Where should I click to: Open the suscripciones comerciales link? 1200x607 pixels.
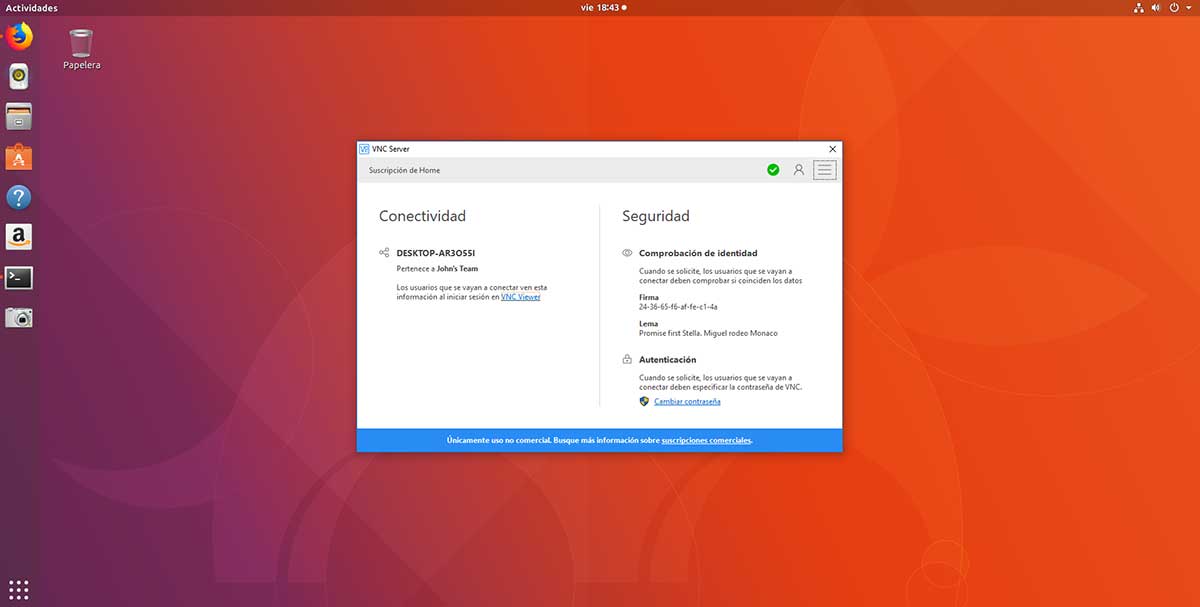706,440
